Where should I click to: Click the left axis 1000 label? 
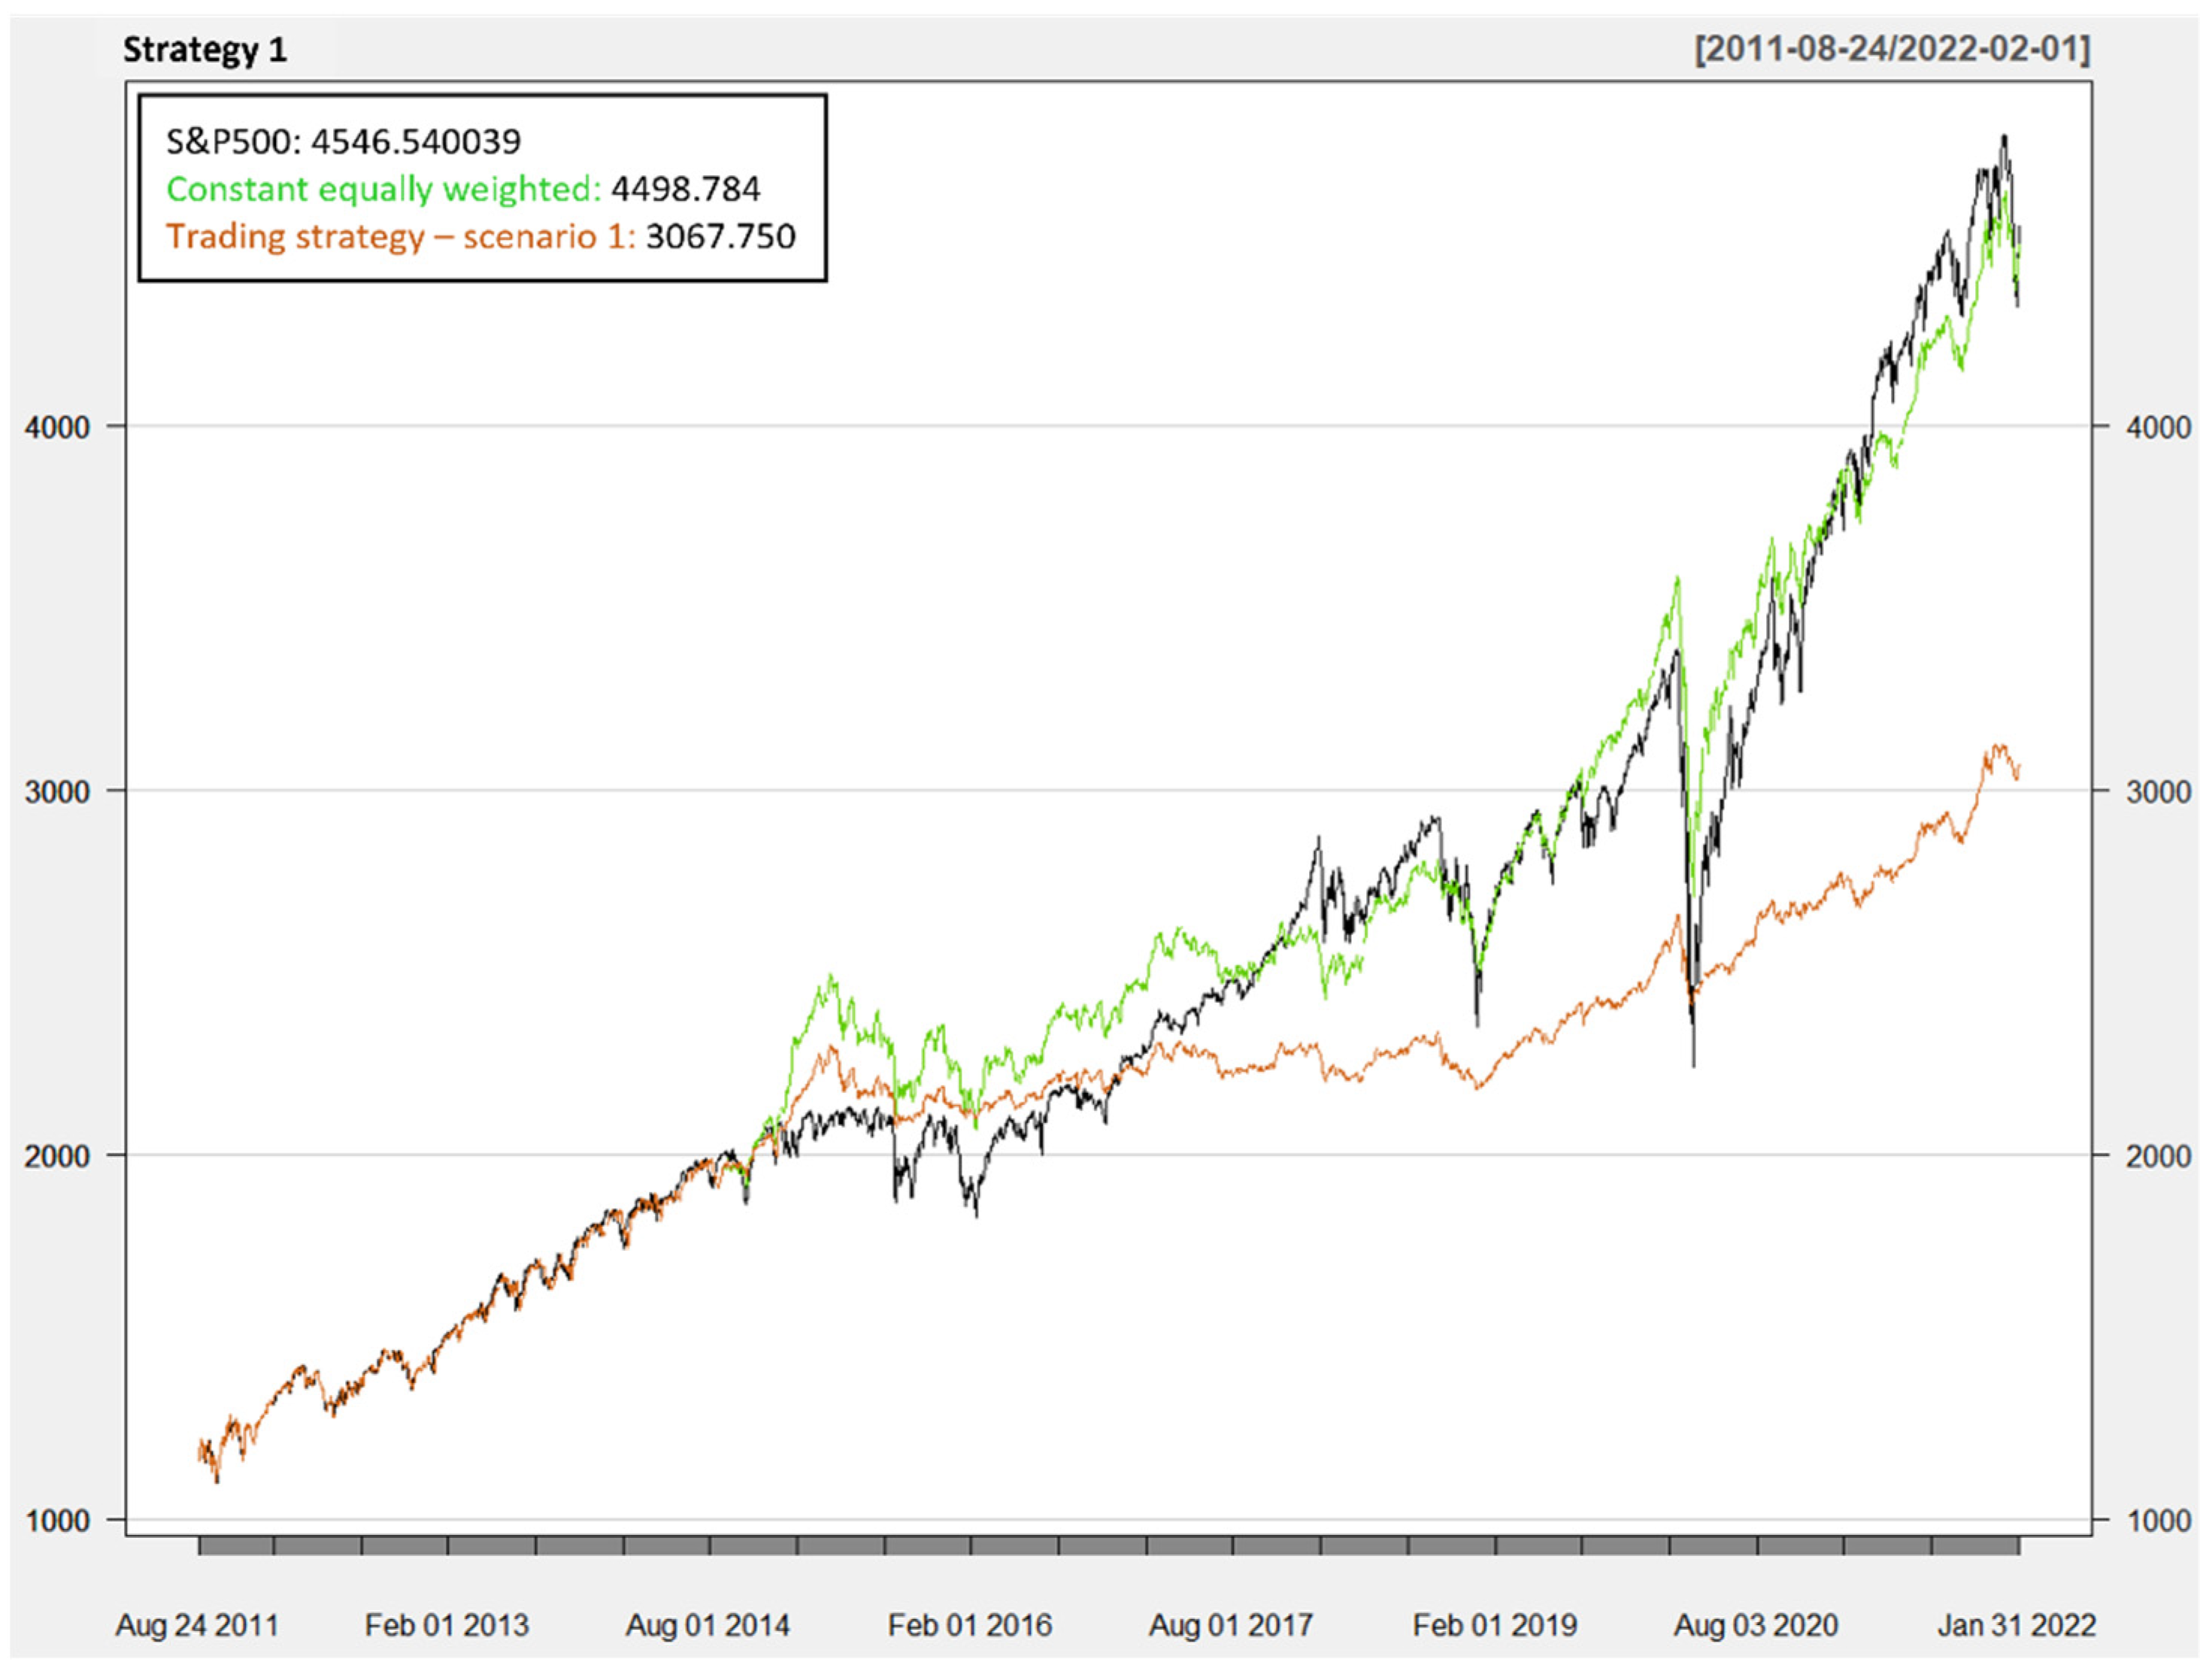point(57,1521)
